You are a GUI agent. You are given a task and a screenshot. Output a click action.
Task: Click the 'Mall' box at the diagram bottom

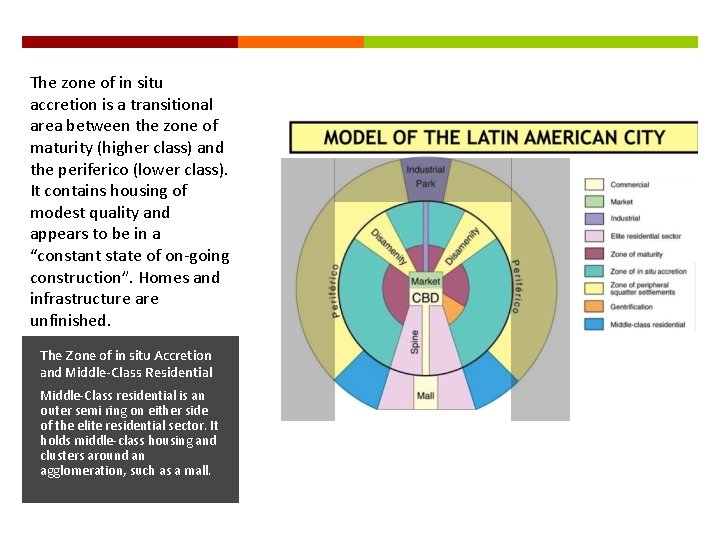coord(425,395)
